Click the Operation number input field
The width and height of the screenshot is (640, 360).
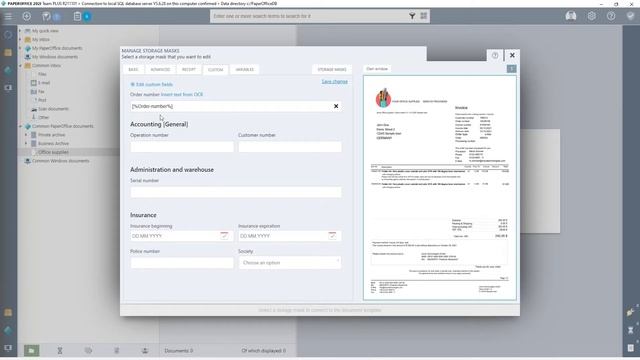182,147
